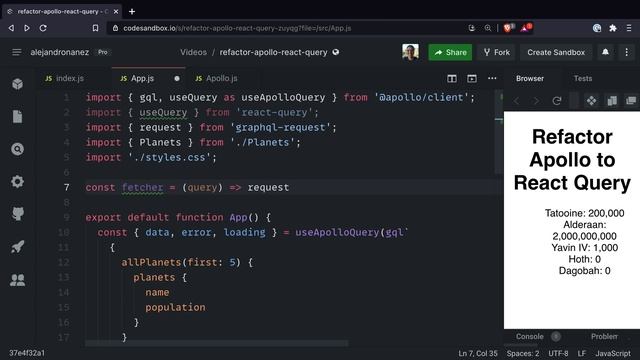This screenshot has width=640, height=360.
Task: Open the Tests tab
Action: pyautogui.click(x=582, y=78)
